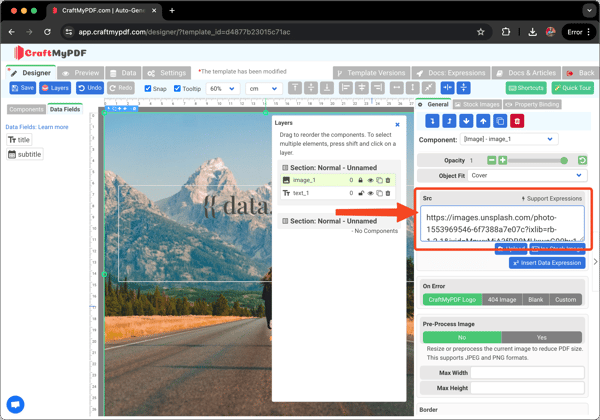Decrease opacity with the minus button
The height and width of the screenshot is (420, 600).
click(492, 160)
